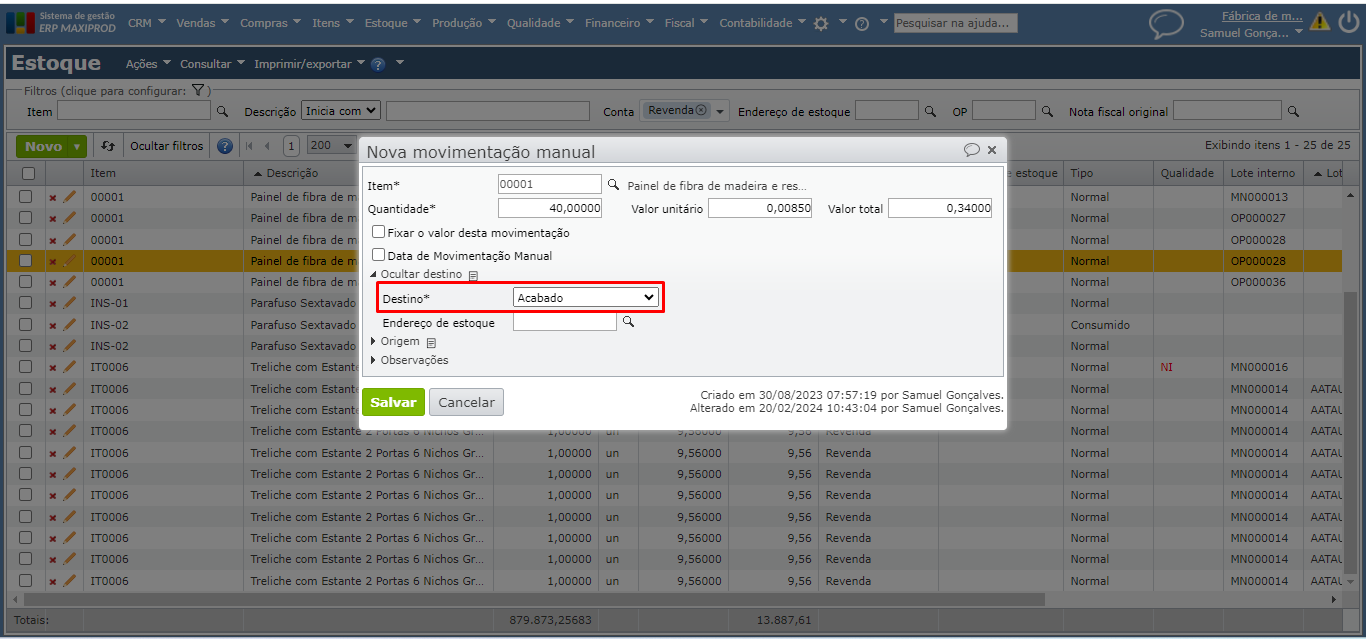Click Endereço de estoque filter magnifier
This screenshot has width=1366, height=639.
(930, 112)
